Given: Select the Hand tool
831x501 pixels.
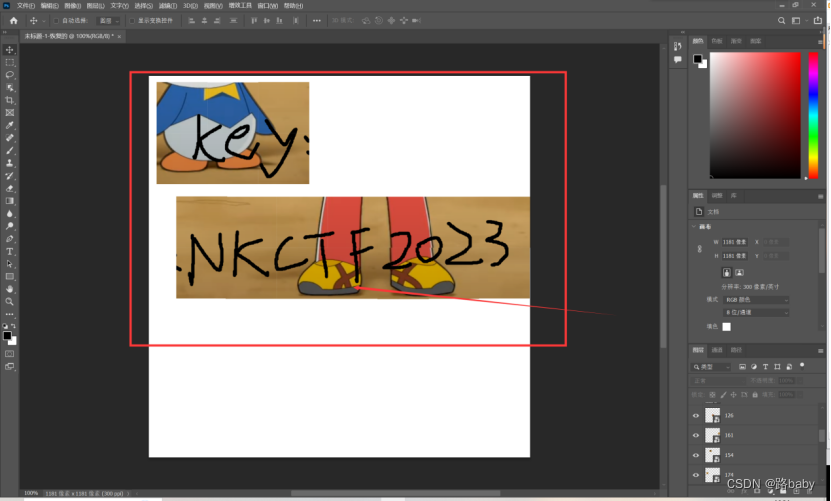Looking at the screenshot, I should click(10, 289).
